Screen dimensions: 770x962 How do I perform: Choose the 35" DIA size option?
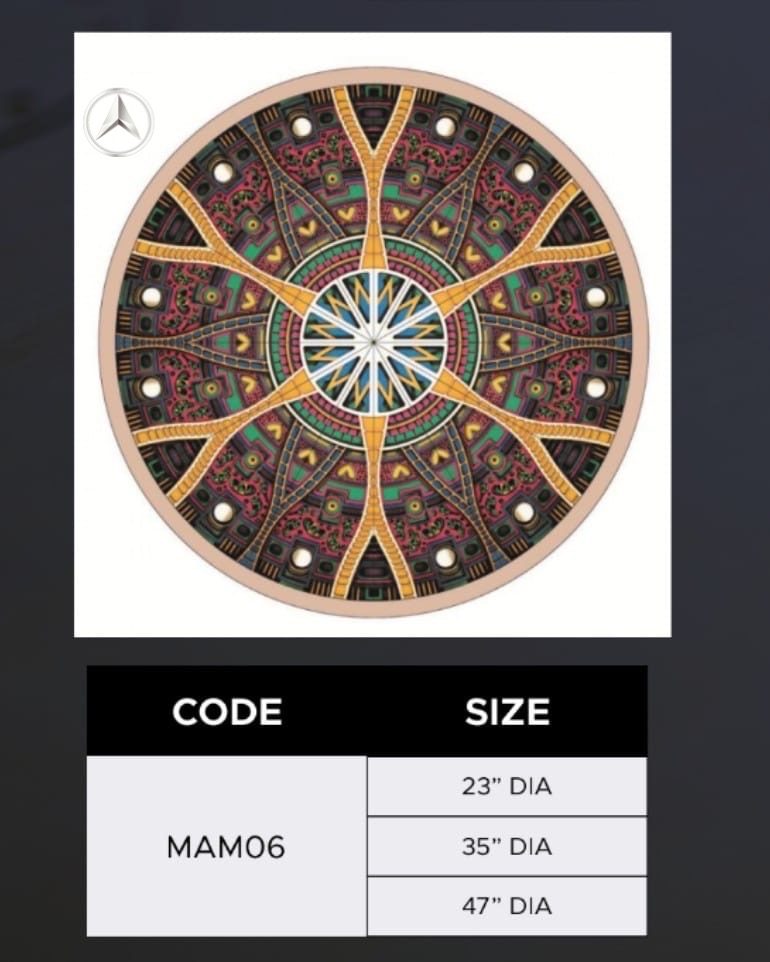pos(507,846)
